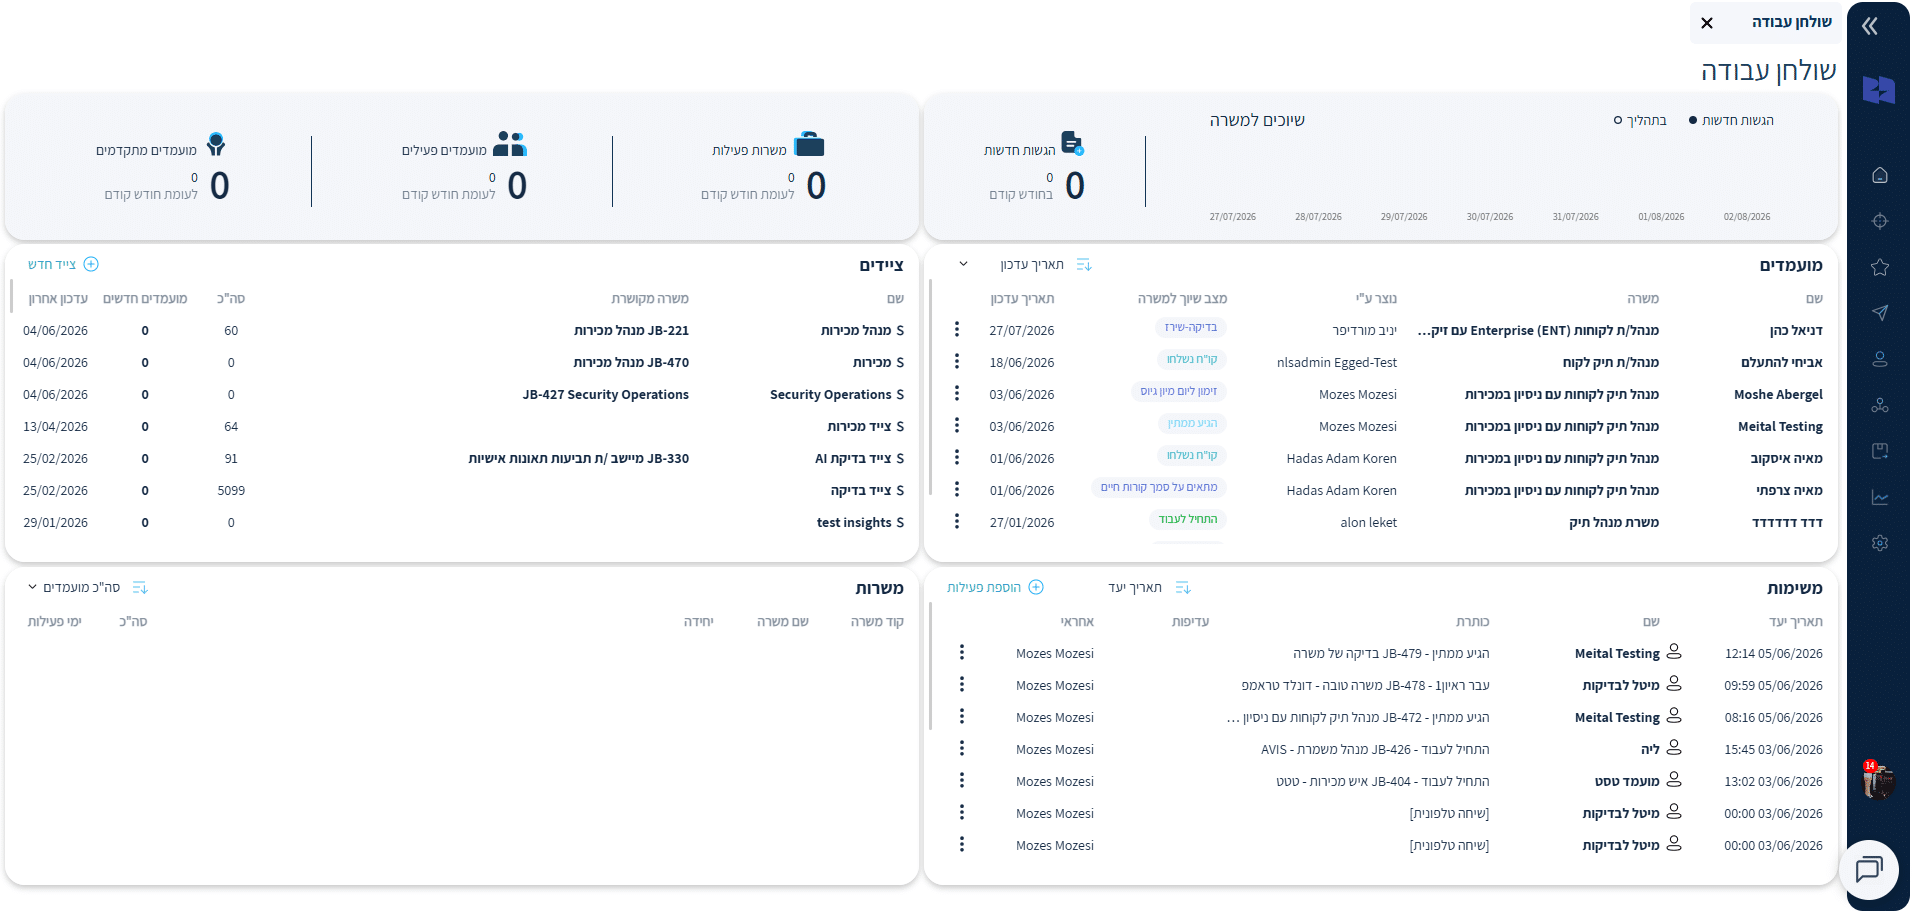Screen dimensions: 1915x911
Task: Open the settings gear in the sidebar
Action: [x=1880, y=543]
